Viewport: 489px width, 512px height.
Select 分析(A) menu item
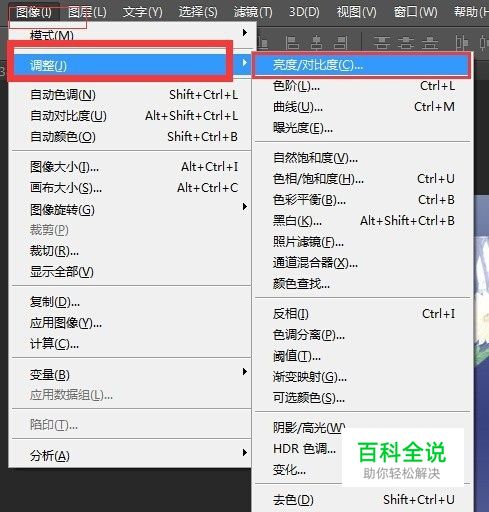coord(131,456)
